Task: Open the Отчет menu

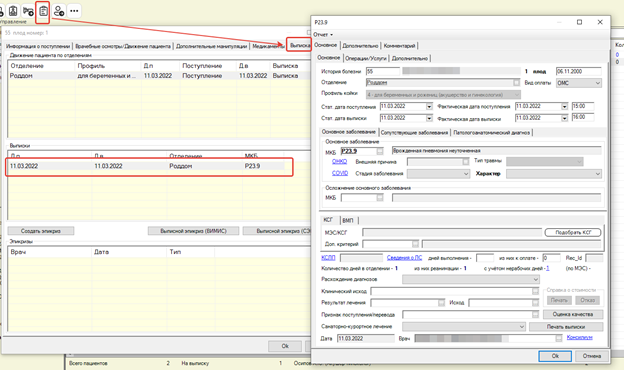Action: [323, 35]
